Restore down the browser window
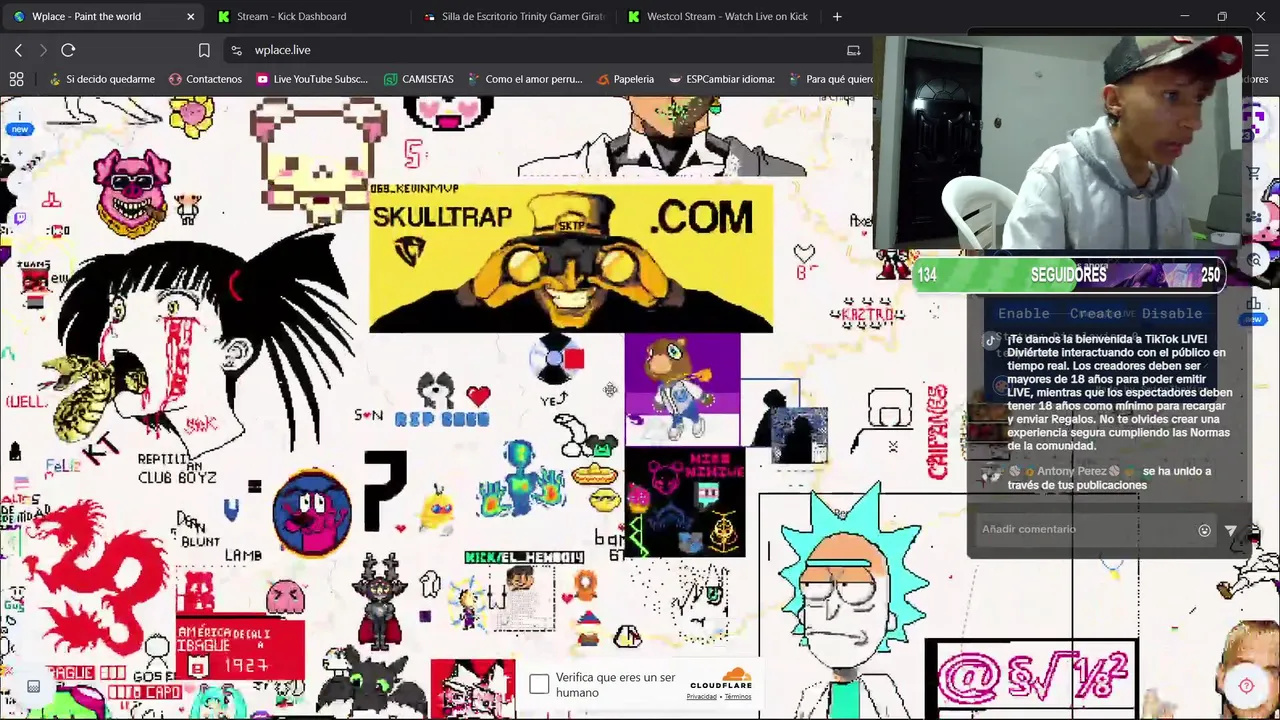Viewport: 1280px width, 720px height. [x=1222, y=16]
